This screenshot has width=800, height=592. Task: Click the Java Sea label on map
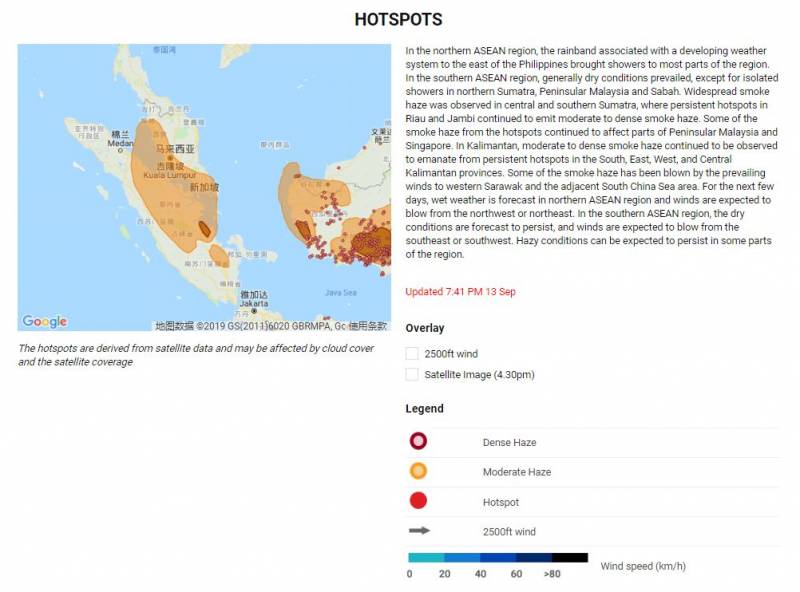(x=340, y=293)
